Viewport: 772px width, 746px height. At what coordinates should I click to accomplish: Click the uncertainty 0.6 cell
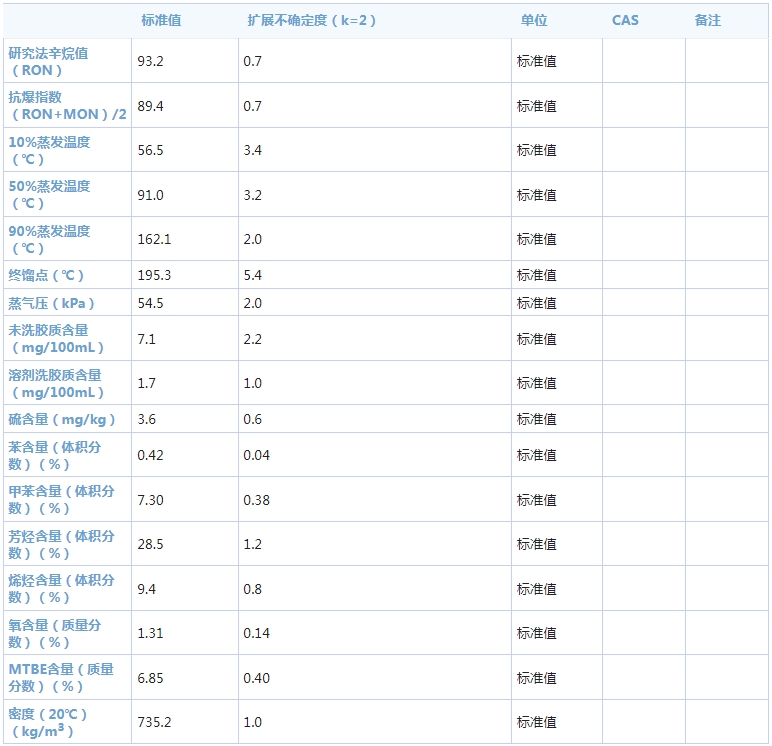[252, 419]
